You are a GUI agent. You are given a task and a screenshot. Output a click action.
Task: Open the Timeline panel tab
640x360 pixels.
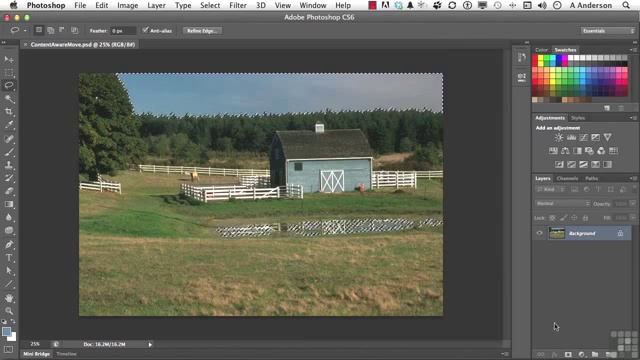[66, 354]
